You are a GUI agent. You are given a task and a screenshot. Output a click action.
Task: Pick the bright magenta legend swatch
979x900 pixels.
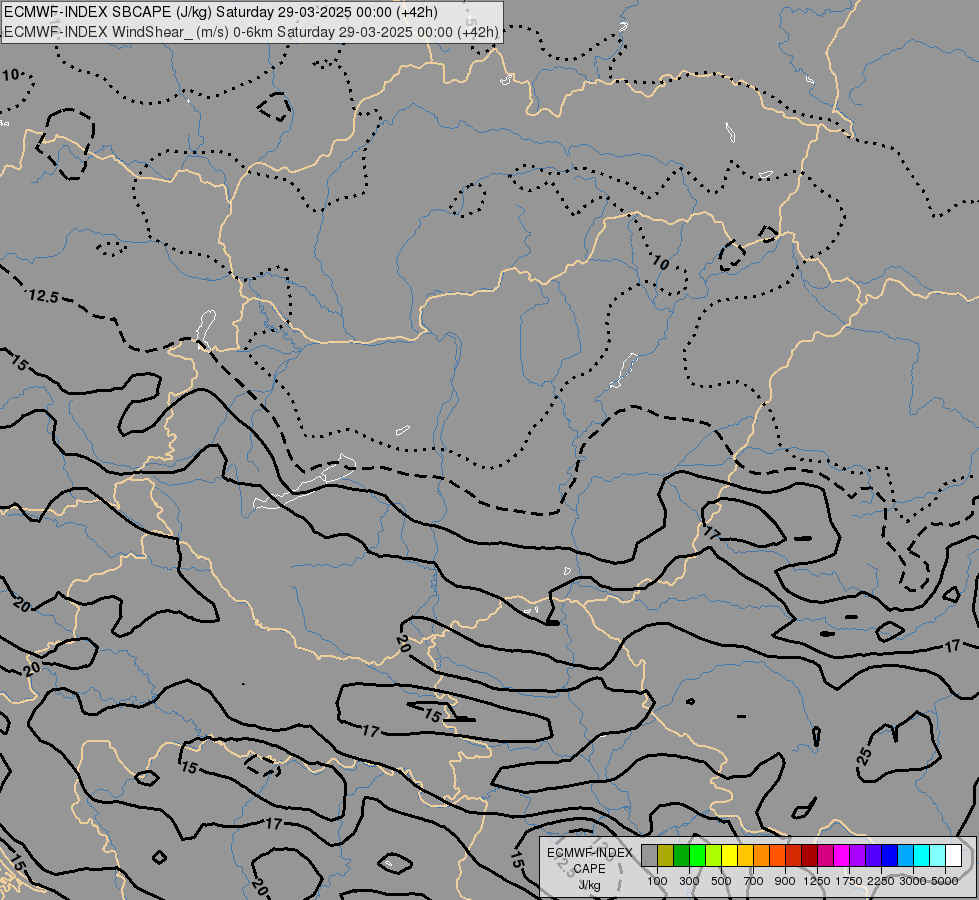[842, 856]
